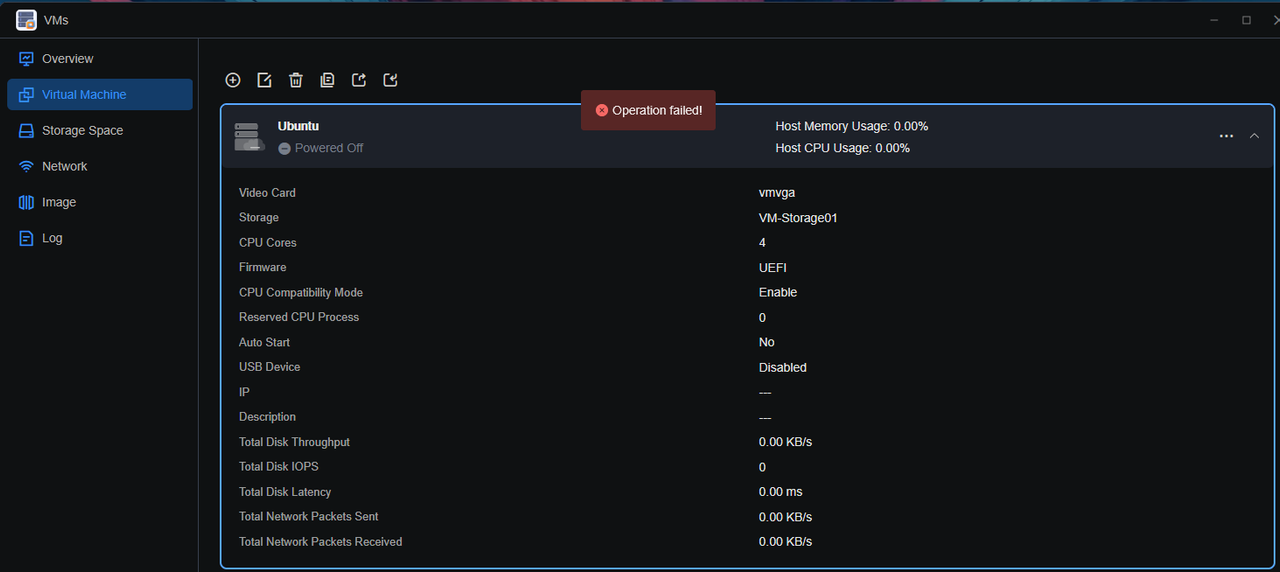This screenshot has height=572, width=1280.
Task: Click the Network wifi icon
Action: pos(26,166)
